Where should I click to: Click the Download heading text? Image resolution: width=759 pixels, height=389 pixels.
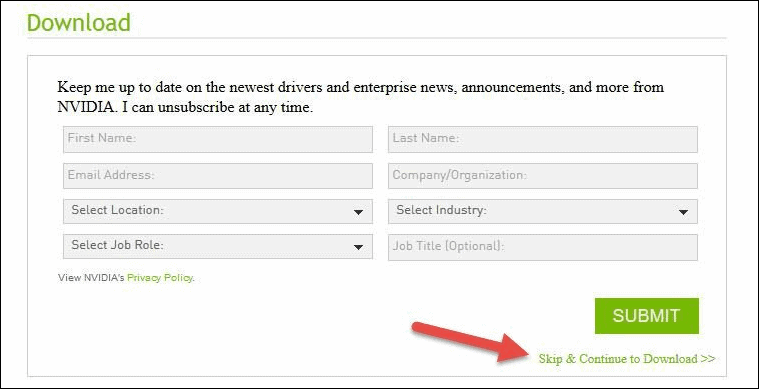click(78, 23)
